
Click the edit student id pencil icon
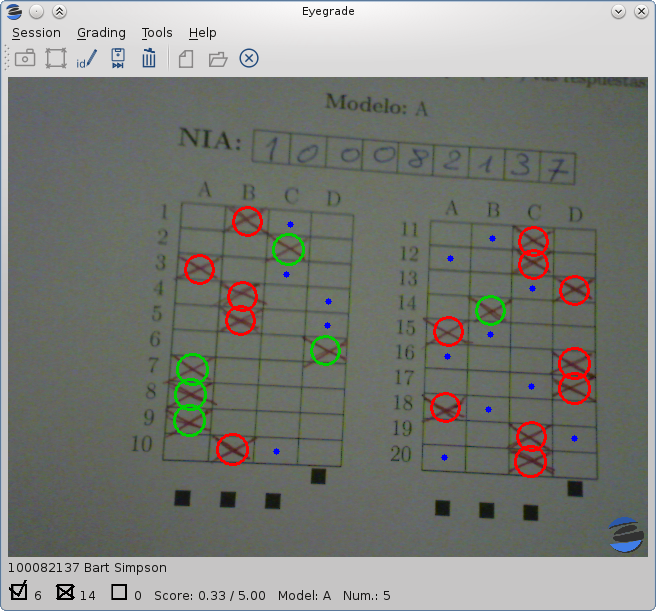87,59
